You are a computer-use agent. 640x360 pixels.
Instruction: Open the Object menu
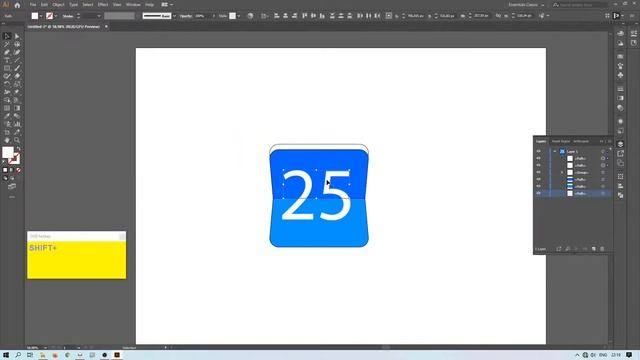click(58, 5)
